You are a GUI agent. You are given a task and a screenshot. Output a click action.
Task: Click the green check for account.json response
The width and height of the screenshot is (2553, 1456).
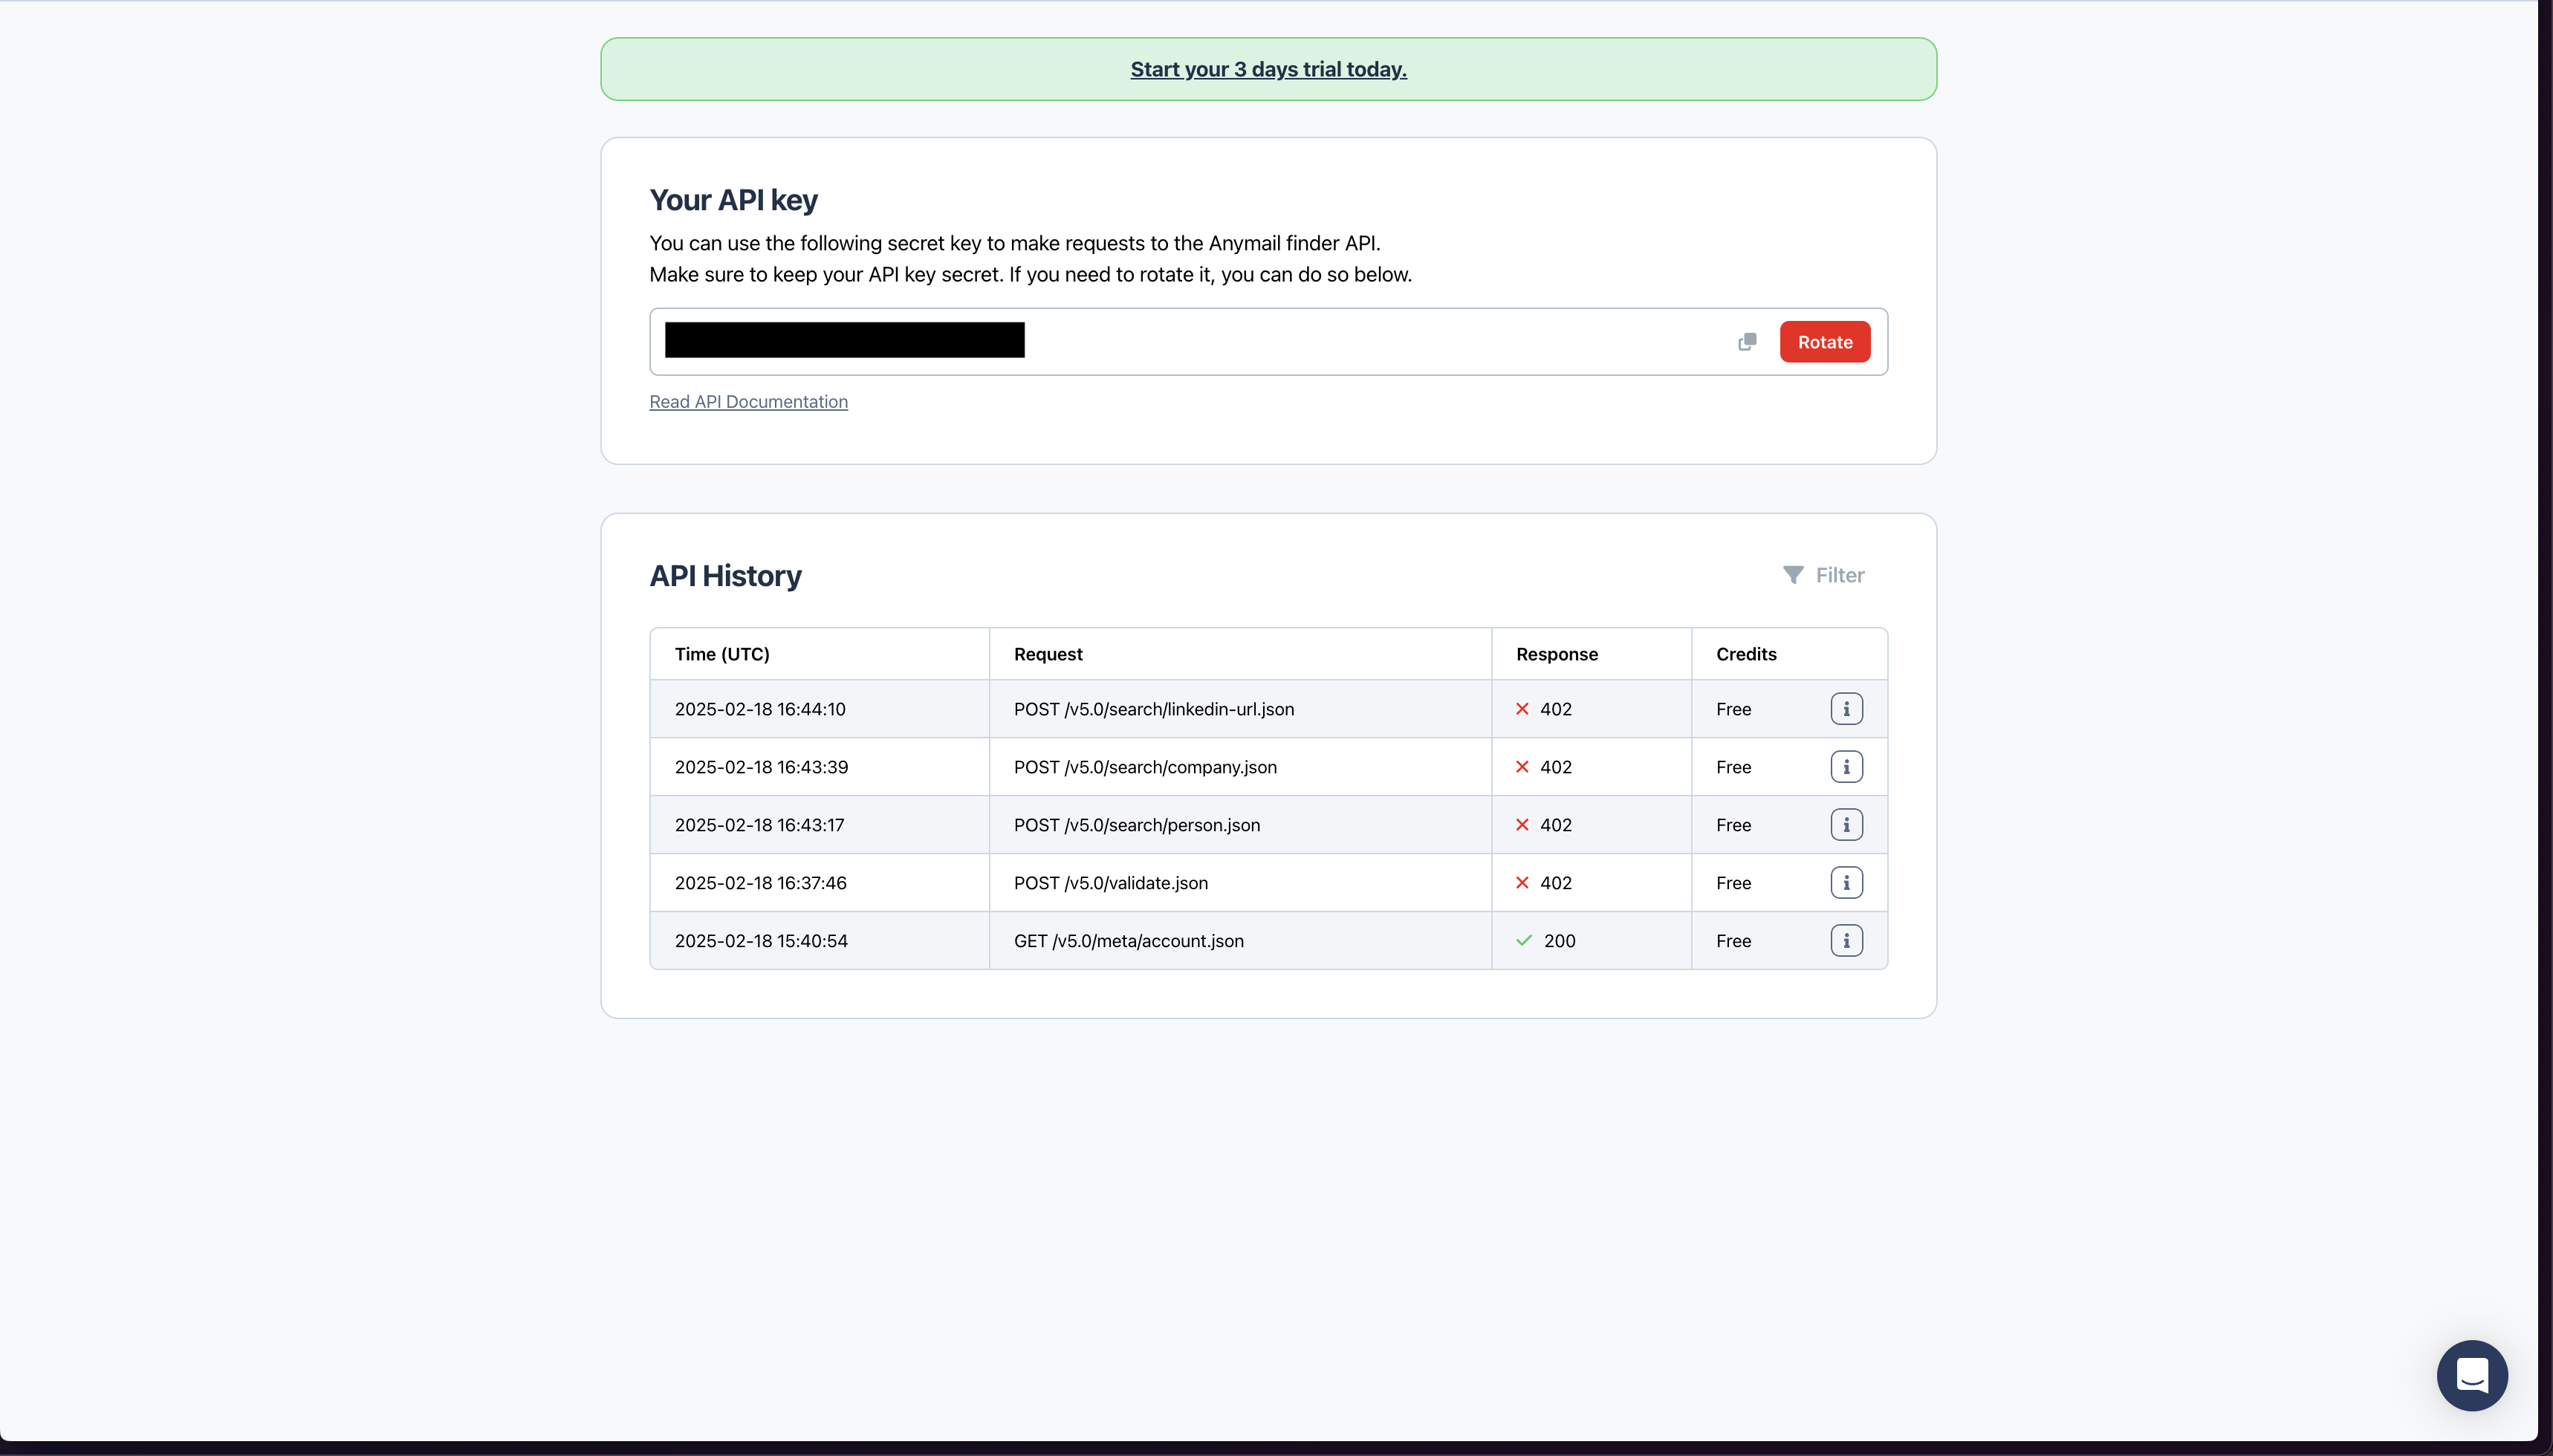pos(1524,941)
